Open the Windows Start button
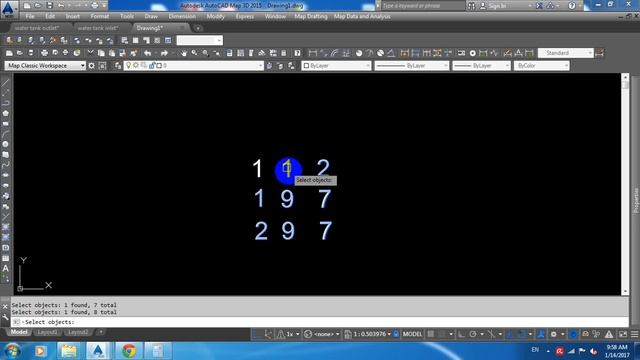640x360 pixels. click(12, 351)
